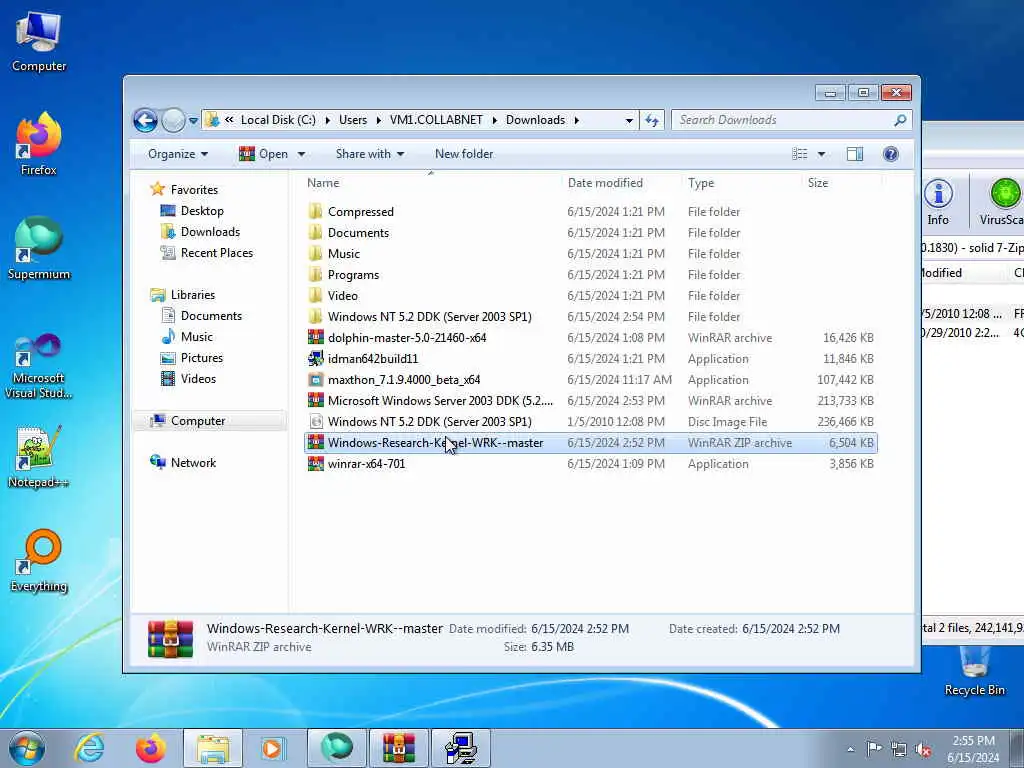This screenshot has width=1024, height=768.
Task: Click the Change your view icon
Action: click(x=800, y=154)
